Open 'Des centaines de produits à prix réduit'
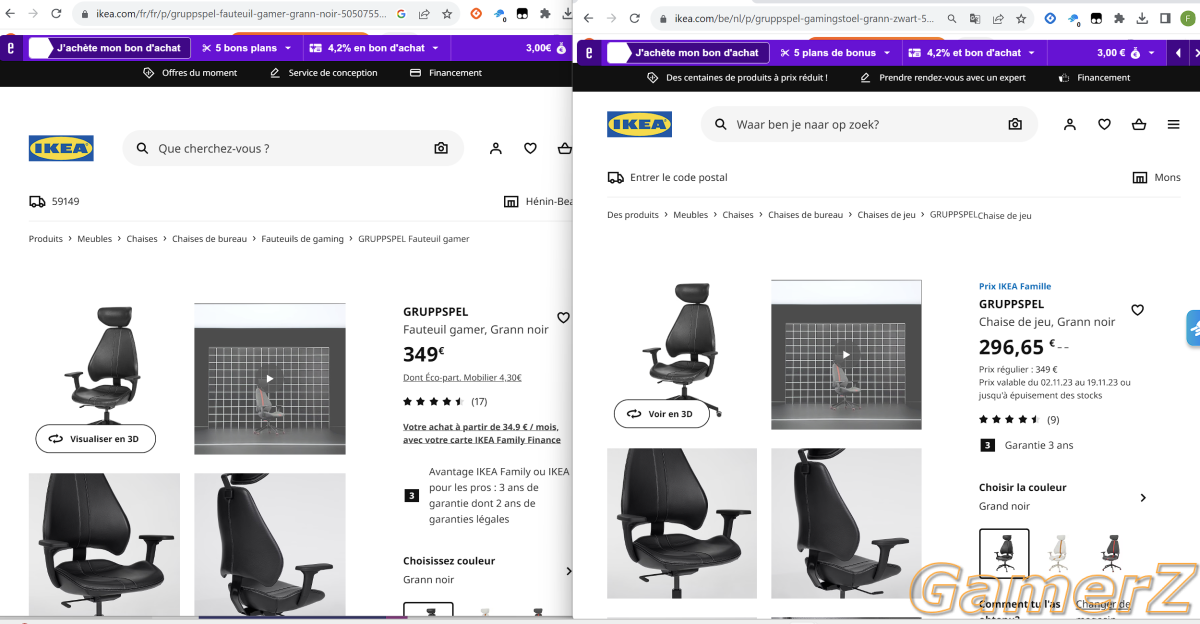This screenshot has height=624, width=1200. pos(737,77)
